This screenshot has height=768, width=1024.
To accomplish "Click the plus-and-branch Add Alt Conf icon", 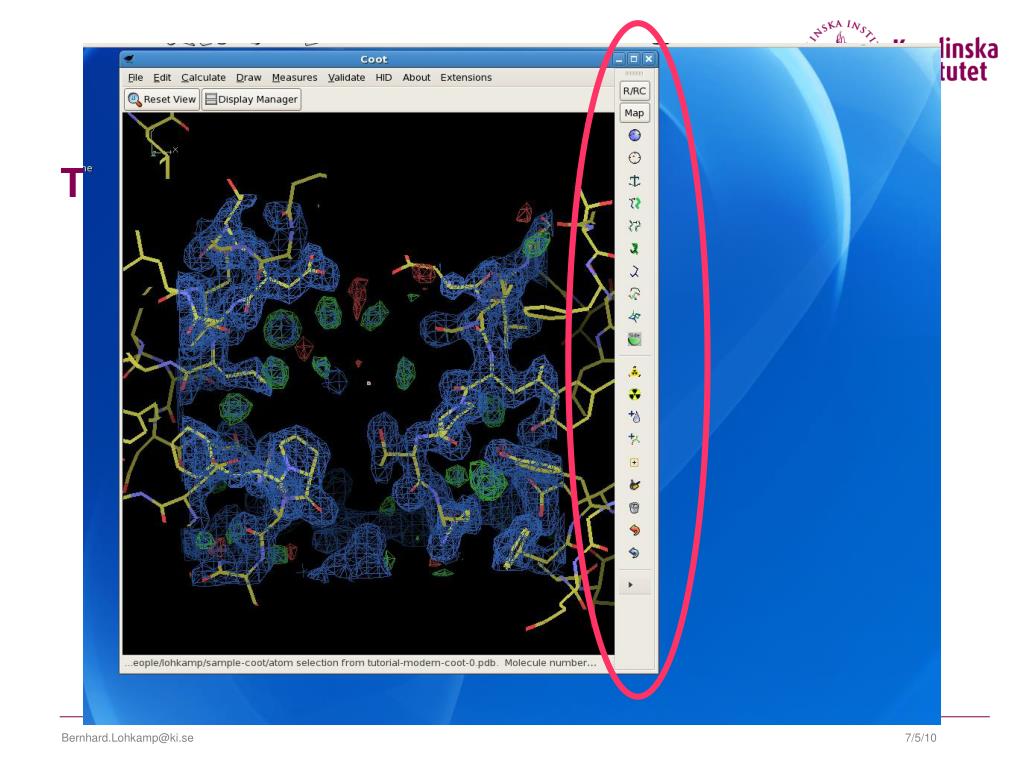I will (x=634, y=439).
